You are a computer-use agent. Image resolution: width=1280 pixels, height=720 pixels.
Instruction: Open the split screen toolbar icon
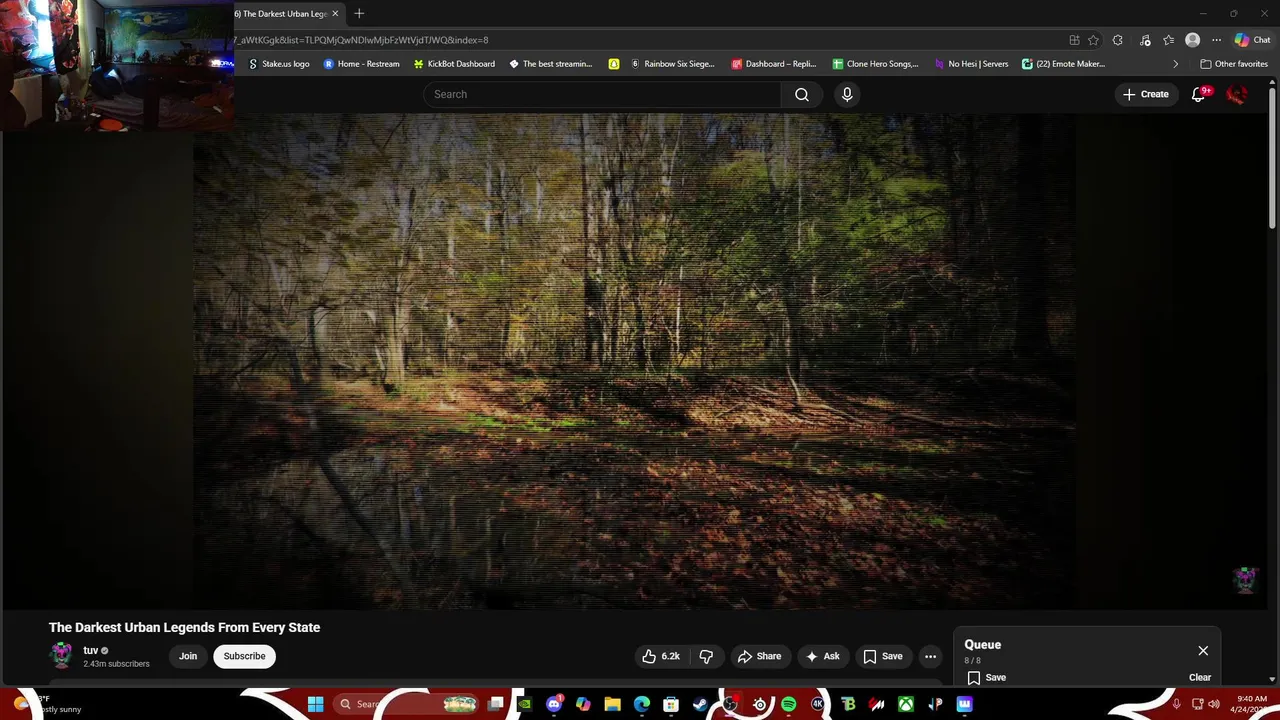pyautogui.click(x=1074, y=40)
